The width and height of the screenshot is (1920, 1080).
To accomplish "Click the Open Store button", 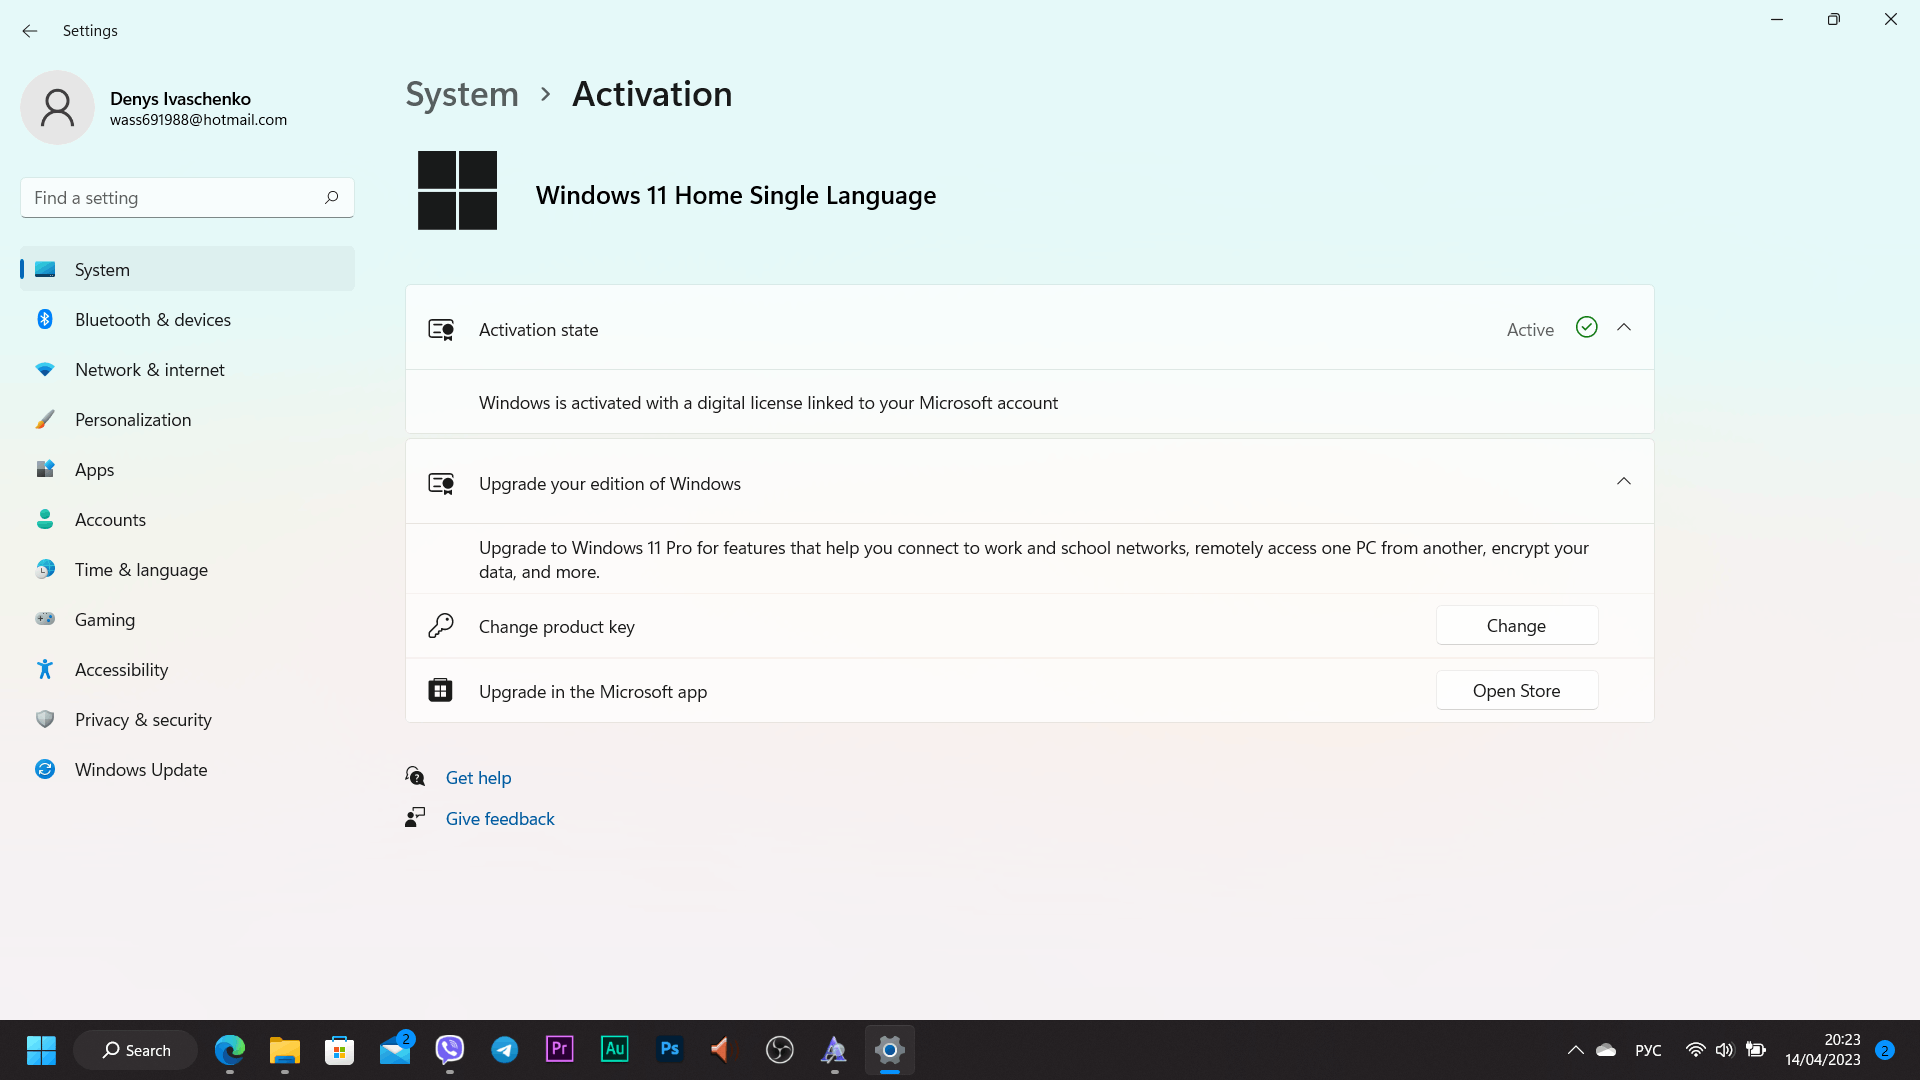I will click(1516, 691).
